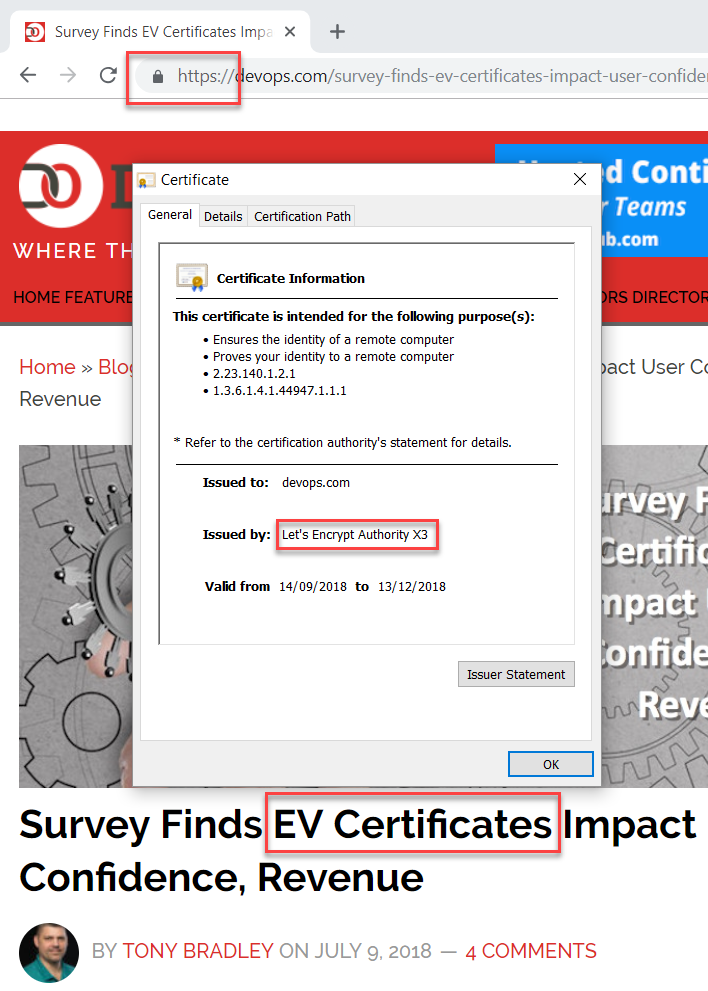Close the Certificate dialog with X
The width and height of the screenshot is (708, 991).
tap(580, 179)
